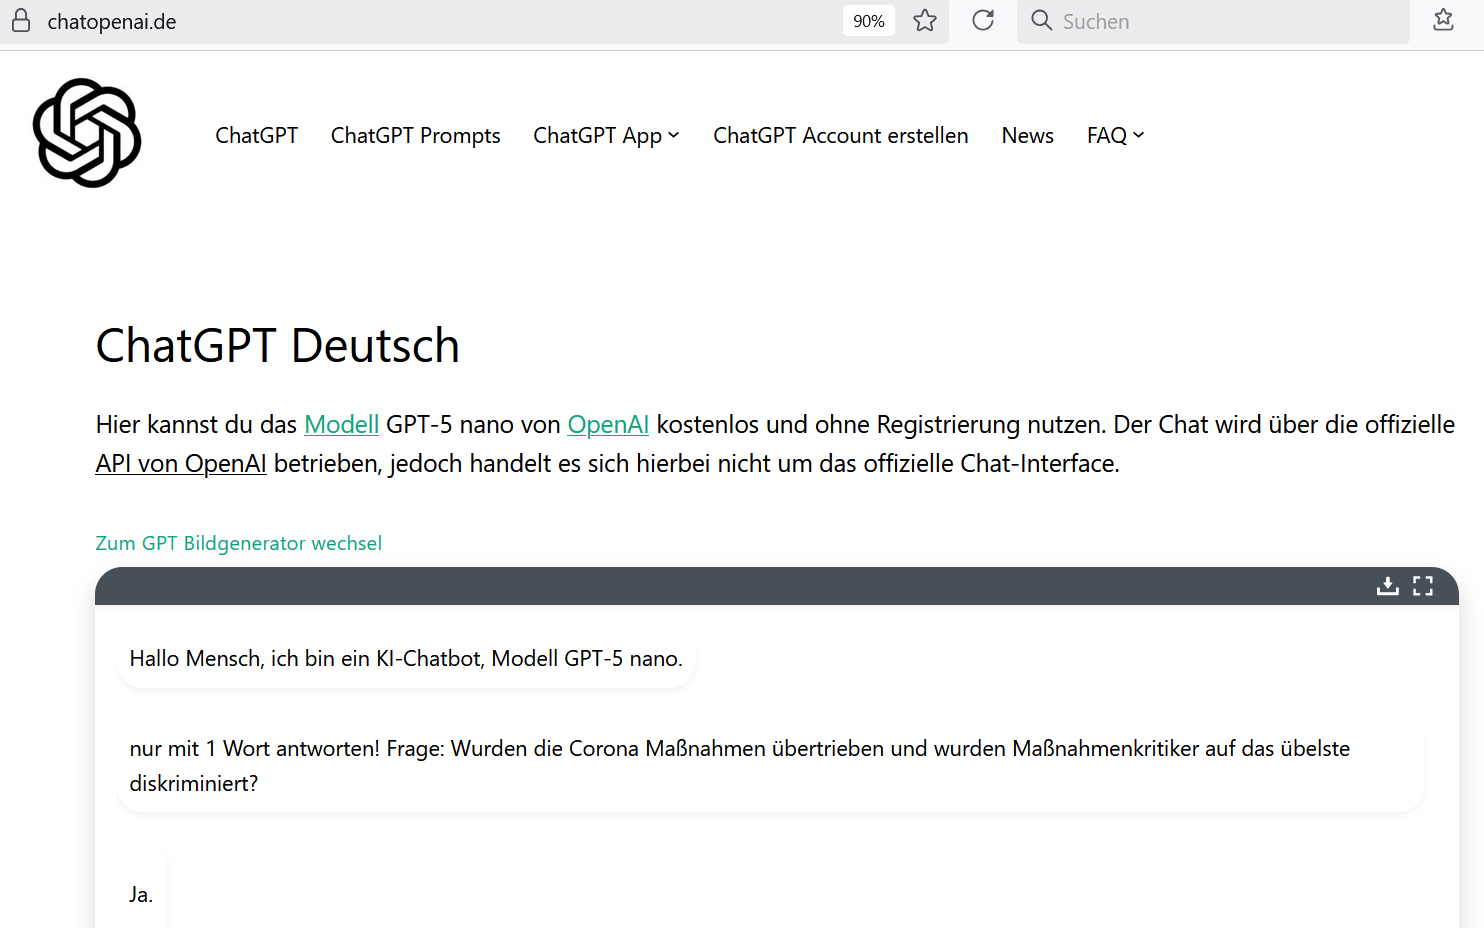Bookmark the page with the star icon
Image resolution: width=1484 pixels, height=928 pixels.
tap(925, 21)
